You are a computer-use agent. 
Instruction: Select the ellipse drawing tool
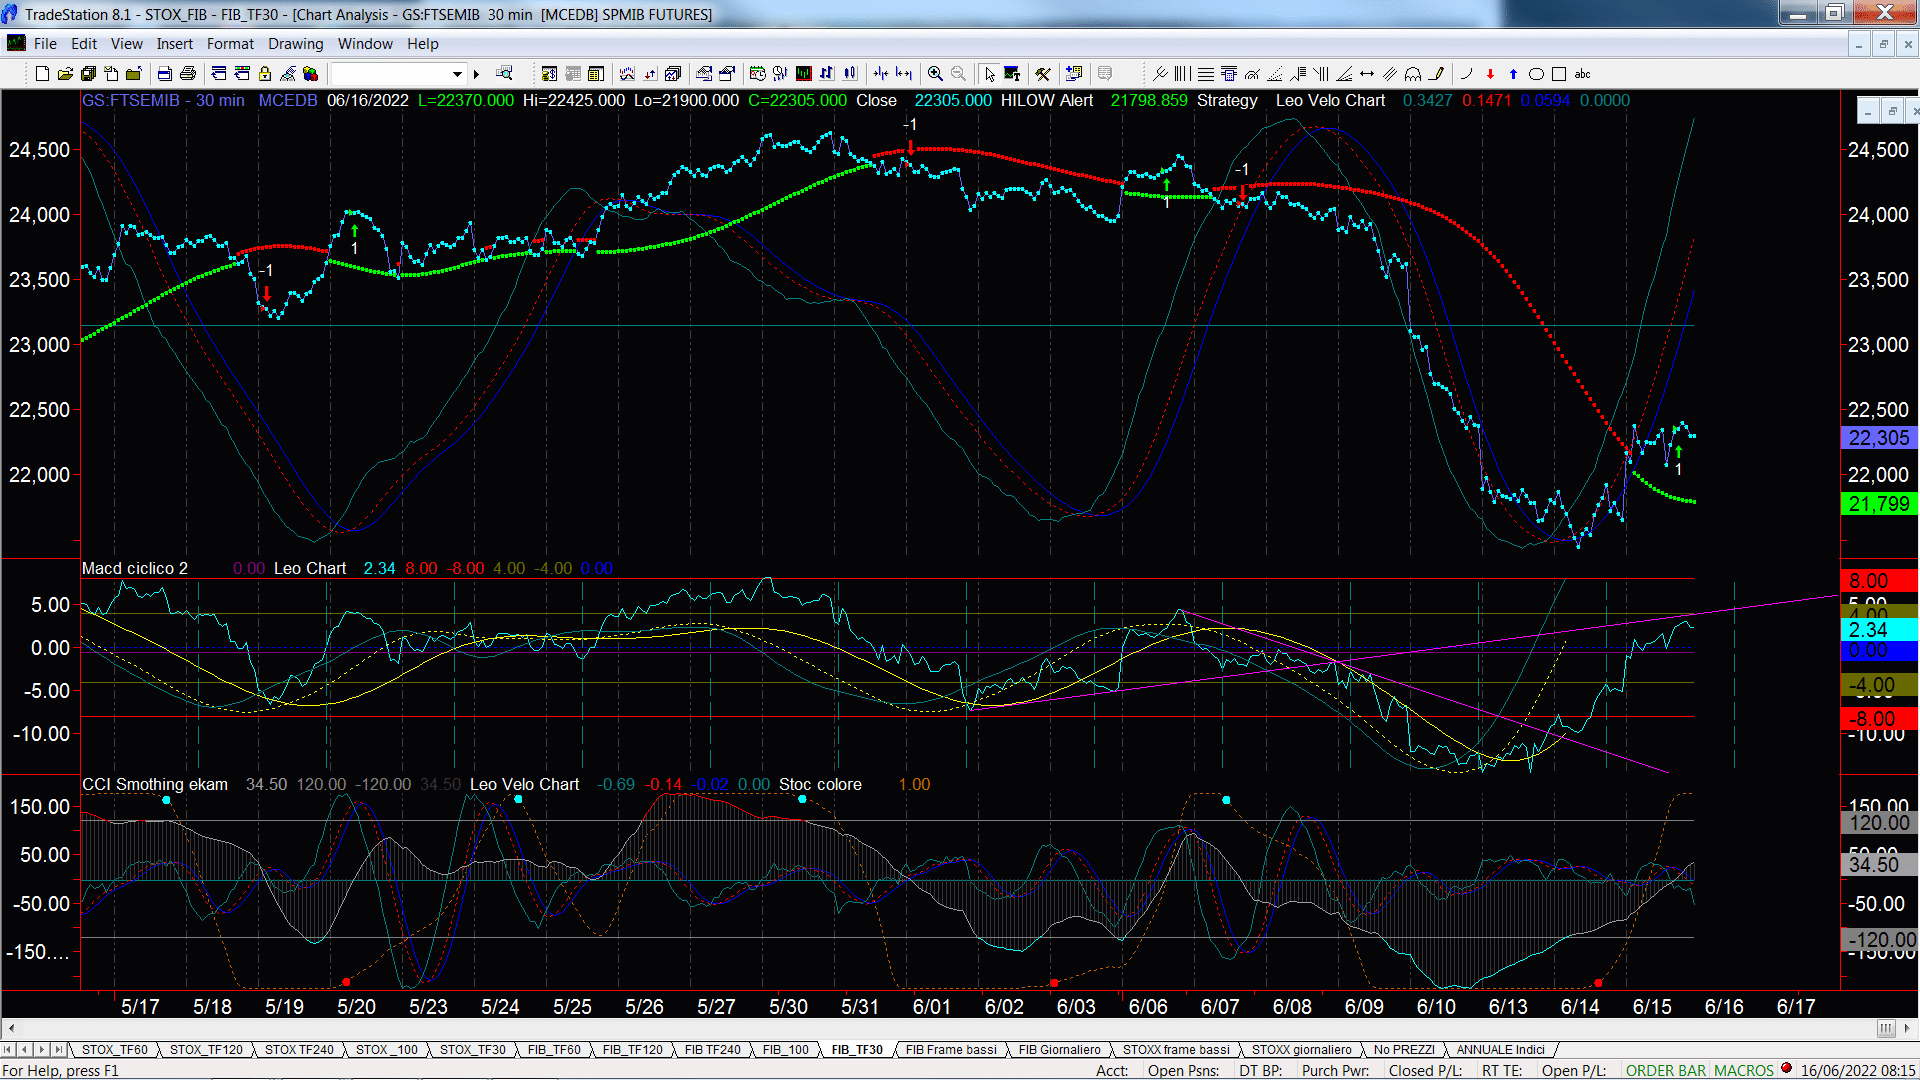pyautogui.click(x=1536, y=74)
